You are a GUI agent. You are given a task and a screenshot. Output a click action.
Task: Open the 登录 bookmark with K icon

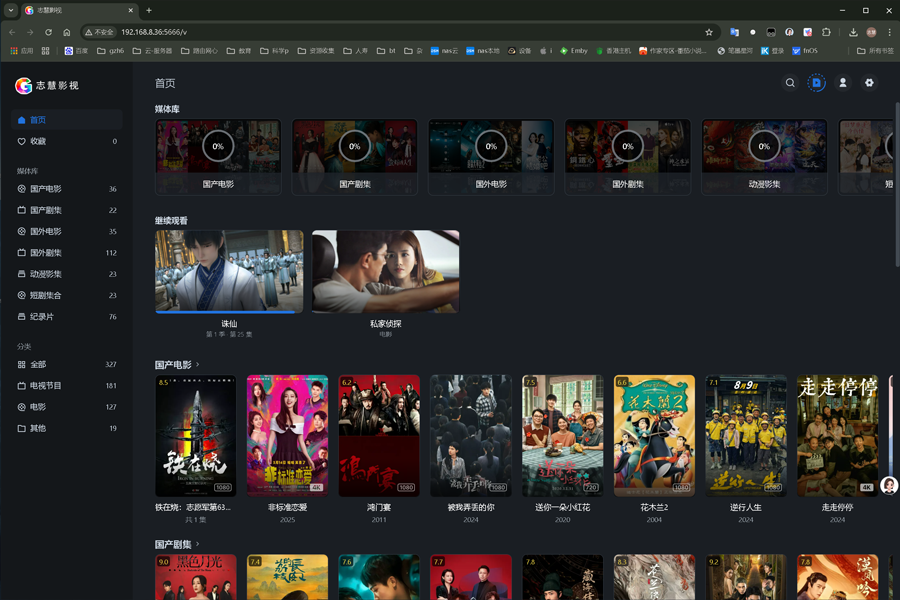773,51
